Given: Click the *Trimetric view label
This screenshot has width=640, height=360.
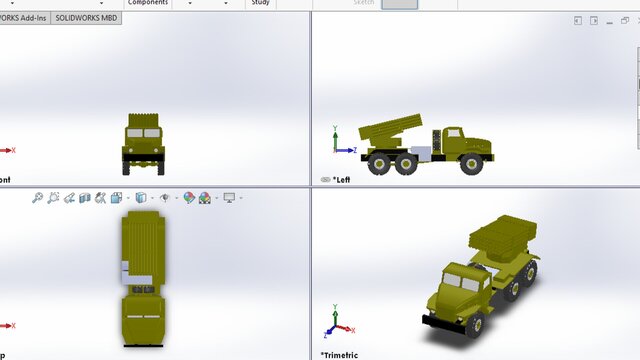Looking at the screenshot, I should (339, 355).
